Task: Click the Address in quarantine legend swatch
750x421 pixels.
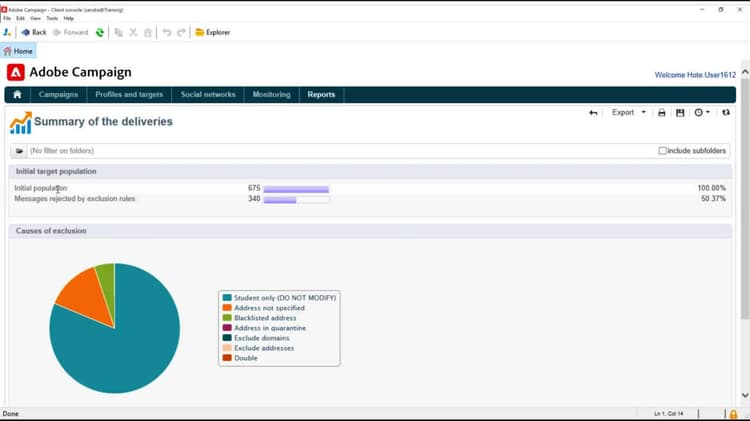Action: tap(227, 328)
